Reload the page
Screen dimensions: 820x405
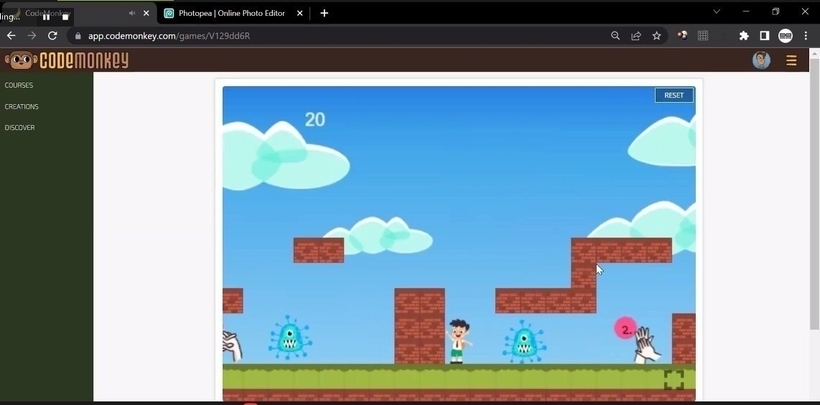[53, 36]
